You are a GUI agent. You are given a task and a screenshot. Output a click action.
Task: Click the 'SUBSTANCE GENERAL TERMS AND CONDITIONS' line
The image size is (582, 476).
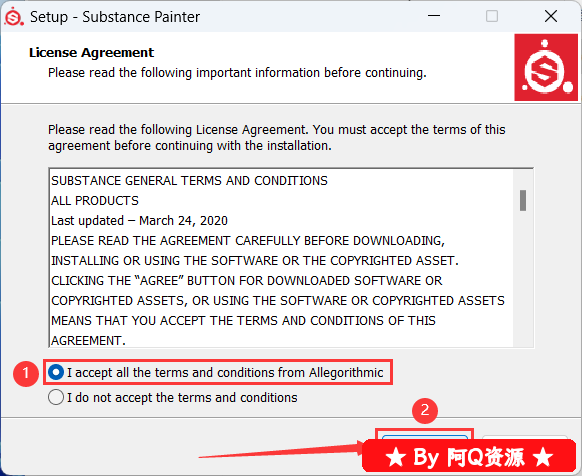(x=189, y=181)
